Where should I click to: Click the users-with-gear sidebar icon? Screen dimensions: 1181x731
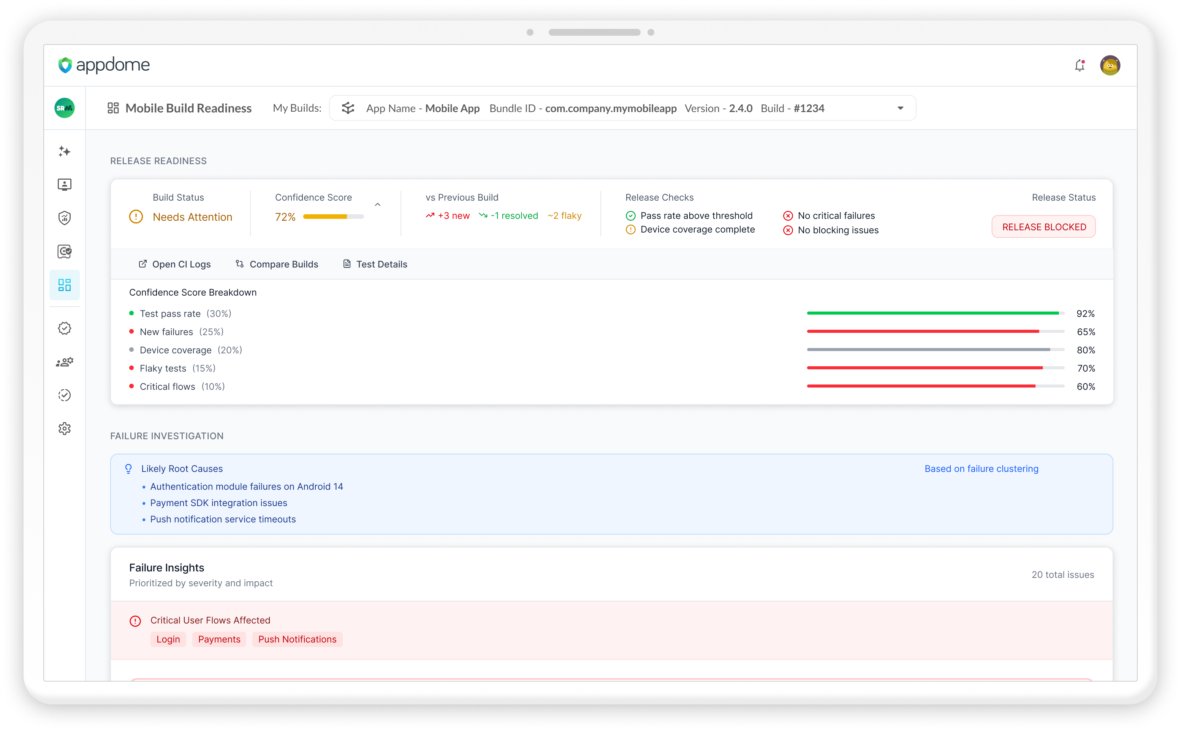(x=64, y=362)
